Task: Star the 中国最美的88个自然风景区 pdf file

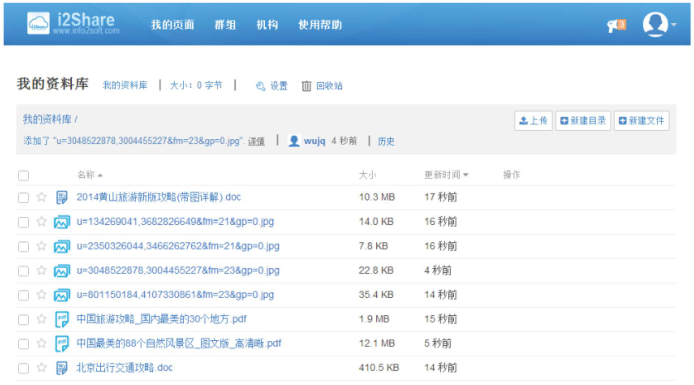Action: pos(42,343)
